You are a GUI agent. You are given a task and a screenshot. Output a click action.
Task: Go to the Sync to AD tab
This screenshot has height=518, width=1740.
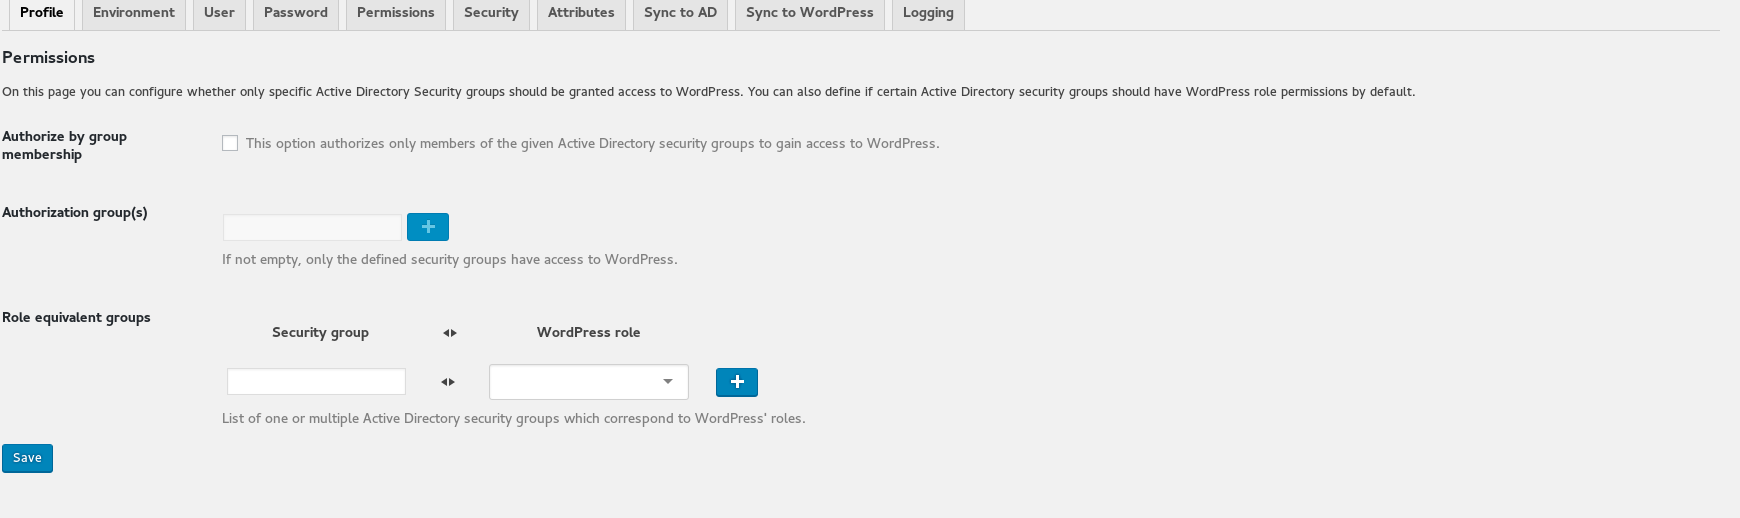pyautogui.click(x=680, y=13)
